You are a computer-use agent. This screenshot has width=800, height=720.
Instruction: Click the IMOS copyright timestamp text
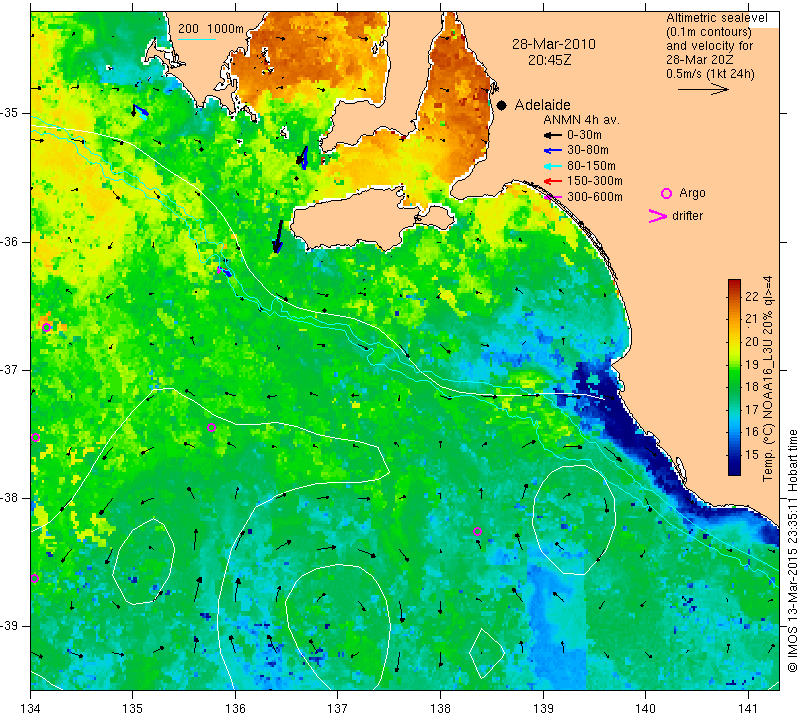click(x=792, y=551)
